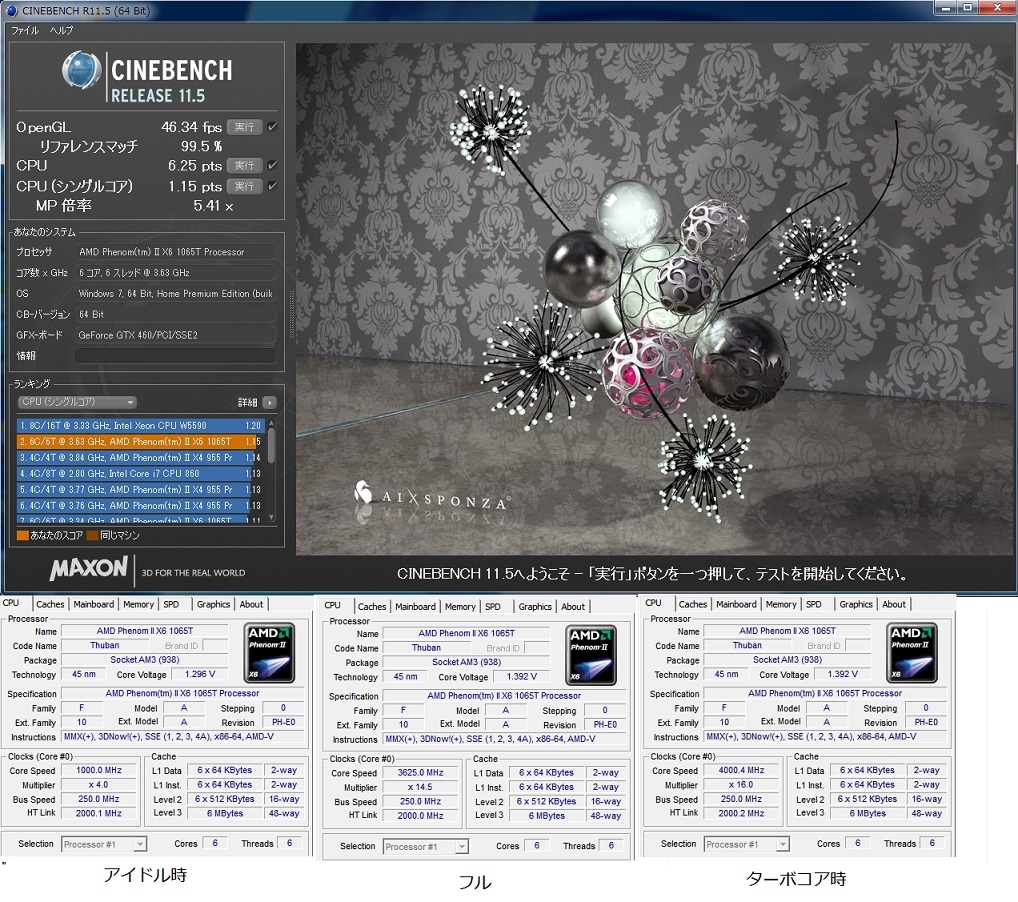The image size is (1018, 902).
Task: Open the CPU (シングルコア) ranking dropdown
Action: 77,402
